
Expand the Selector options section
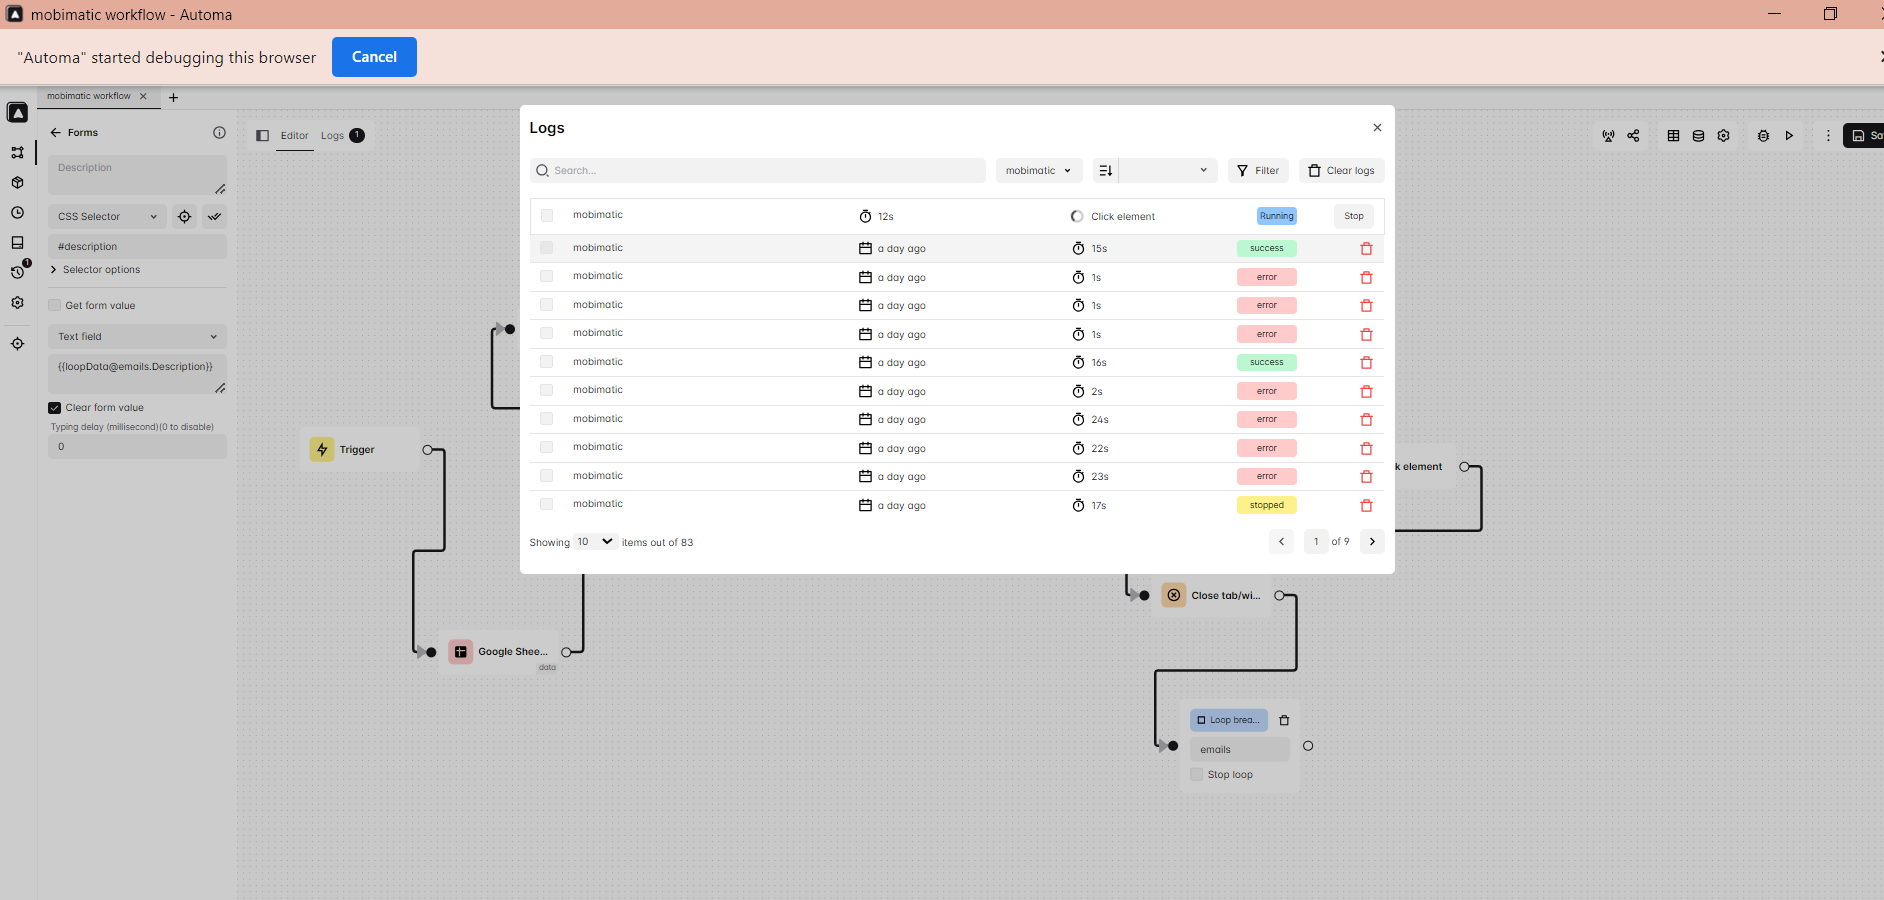point(96,269)
